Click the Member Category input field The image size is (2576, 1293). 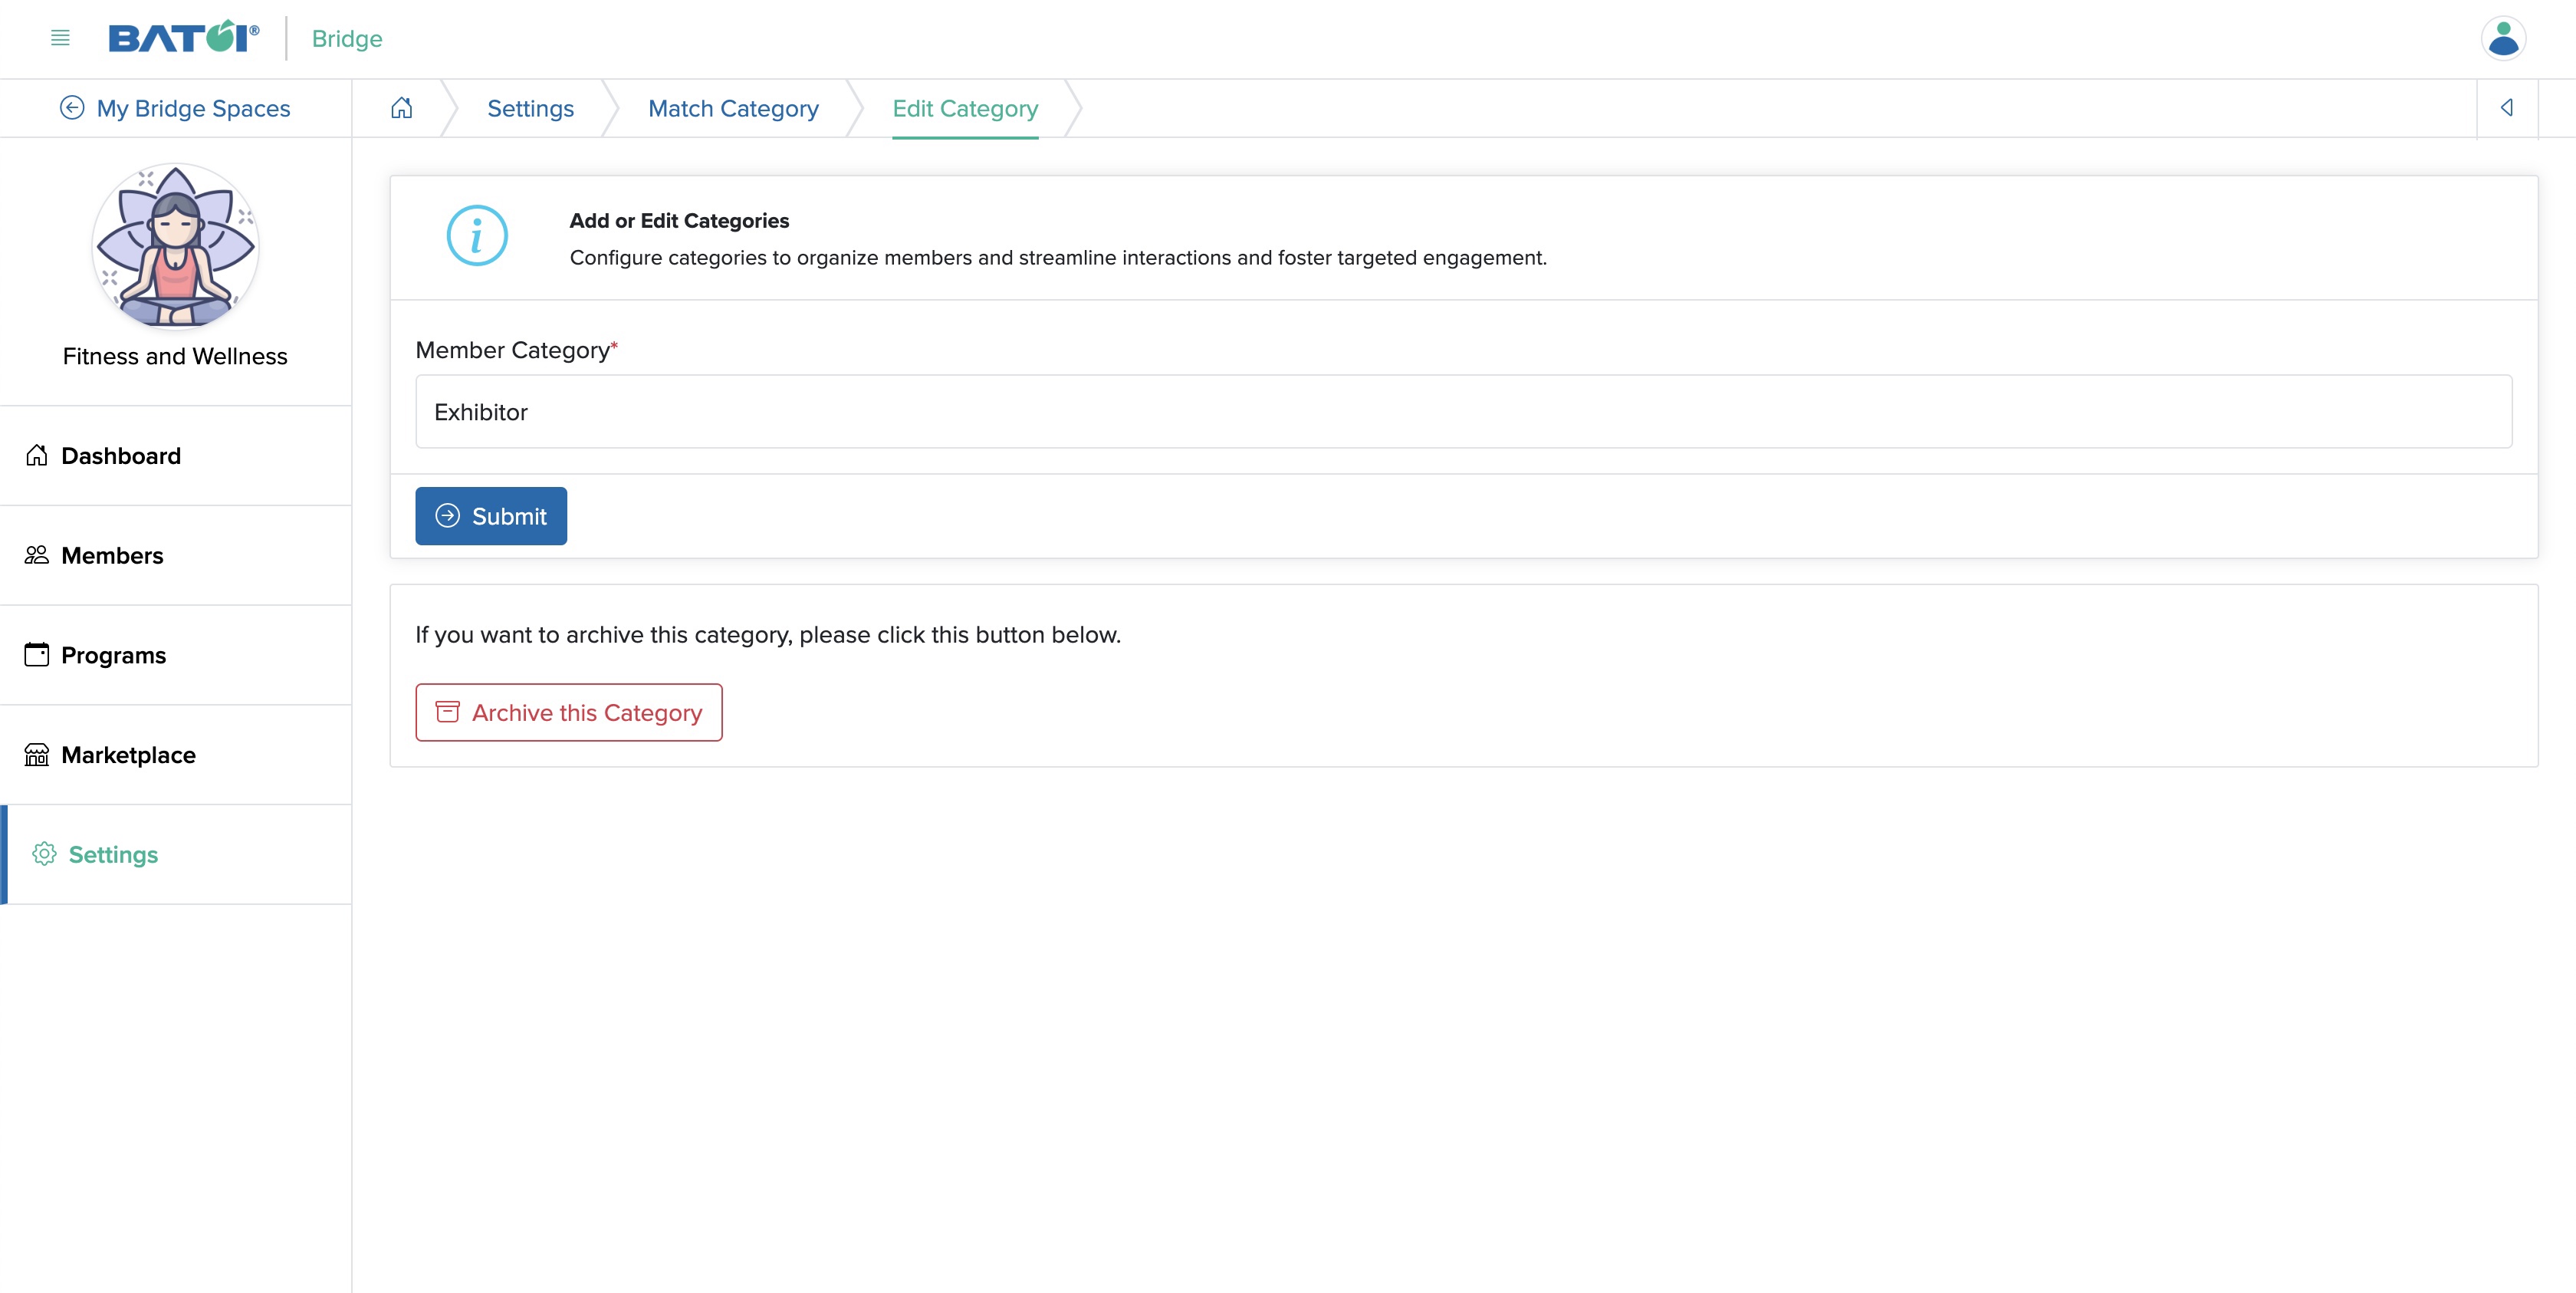coord(1464,410)
